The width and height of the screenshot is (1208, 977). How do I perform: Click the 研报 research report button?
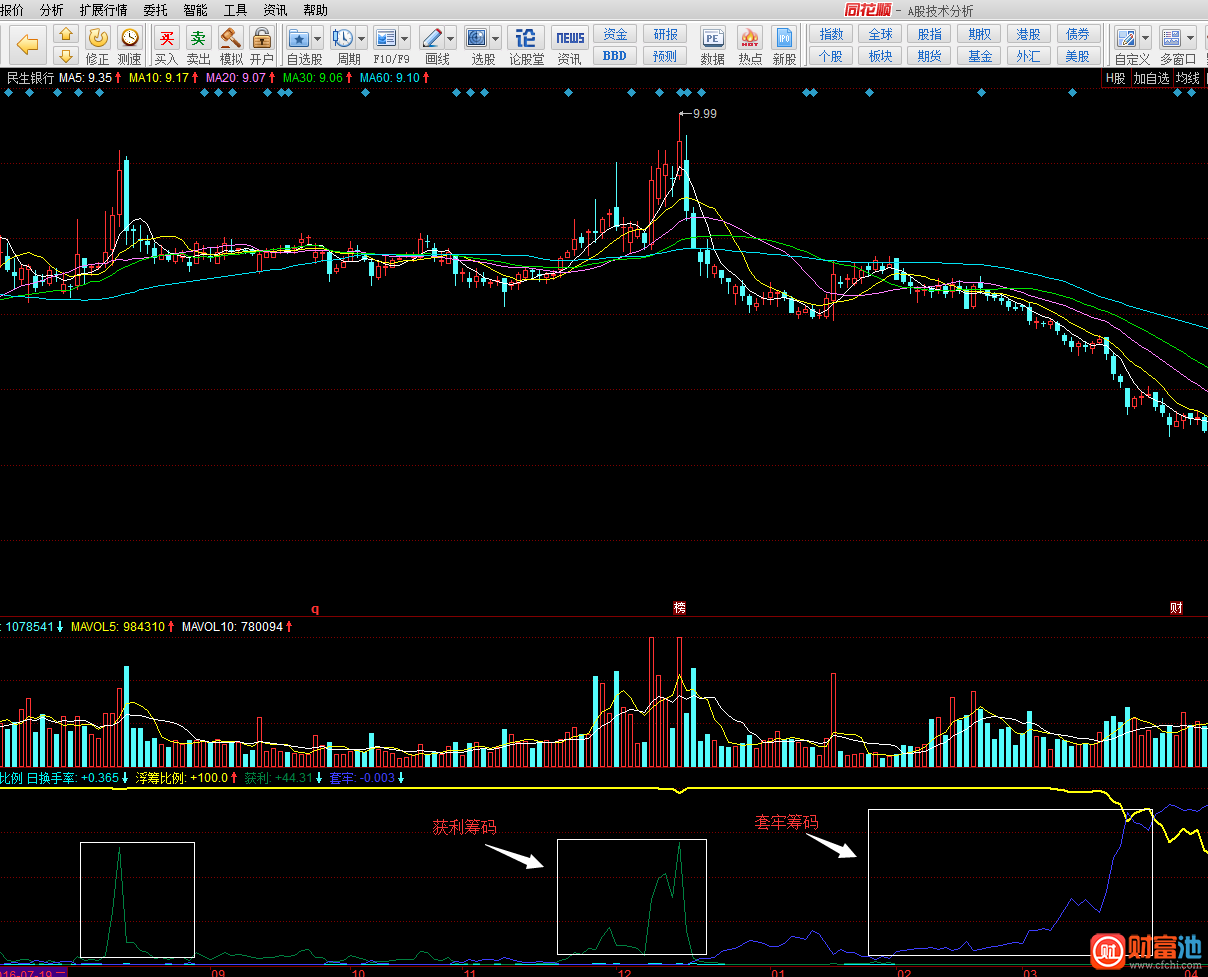coord(665,34)
